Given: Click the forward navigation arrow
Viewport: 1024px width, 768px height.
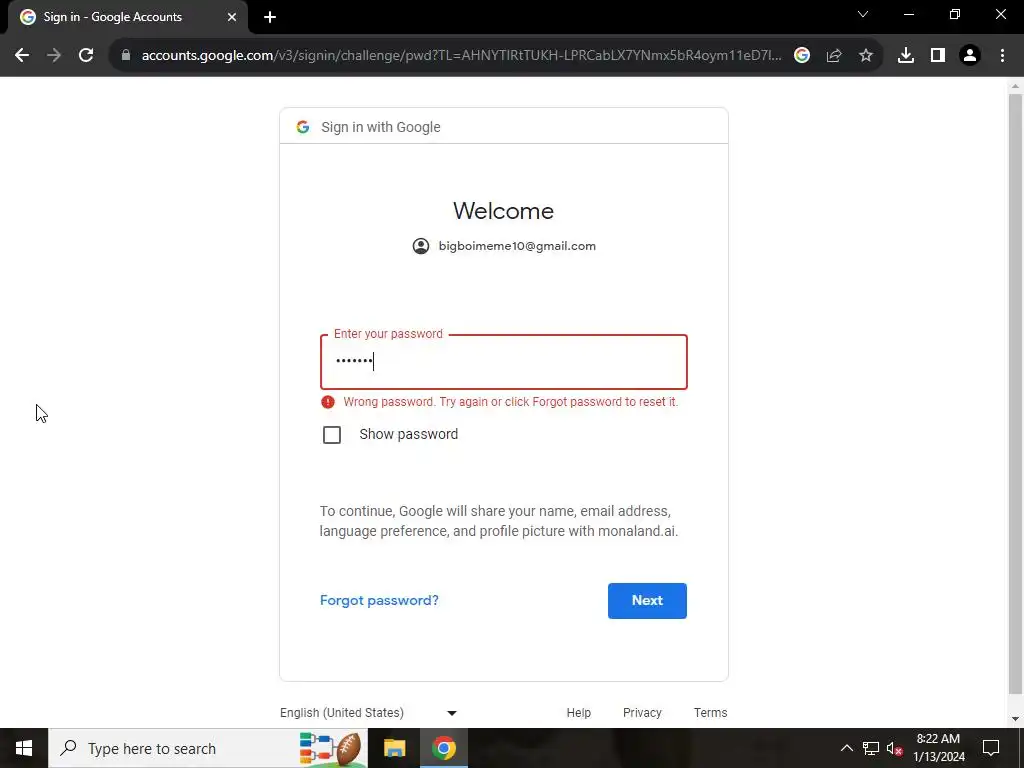Looking at the screenshot, I should tap(54, 56).
